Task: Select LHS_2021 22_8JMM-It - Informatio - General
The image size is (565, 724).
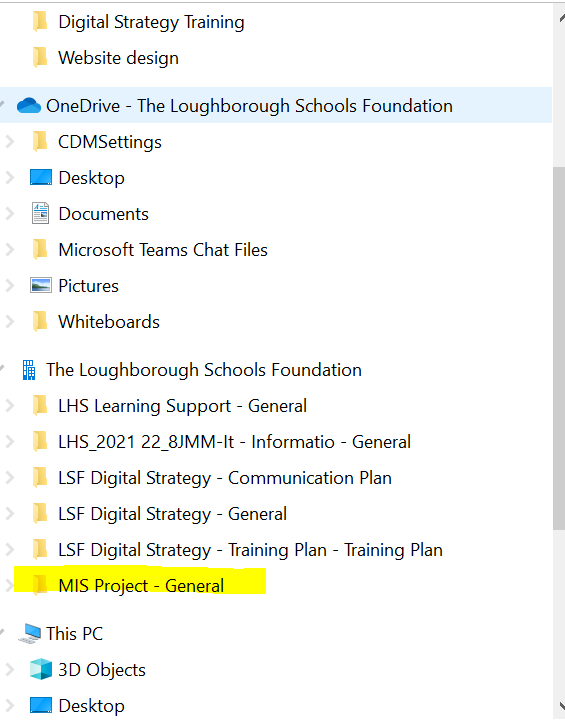Action: pos(234,442)
